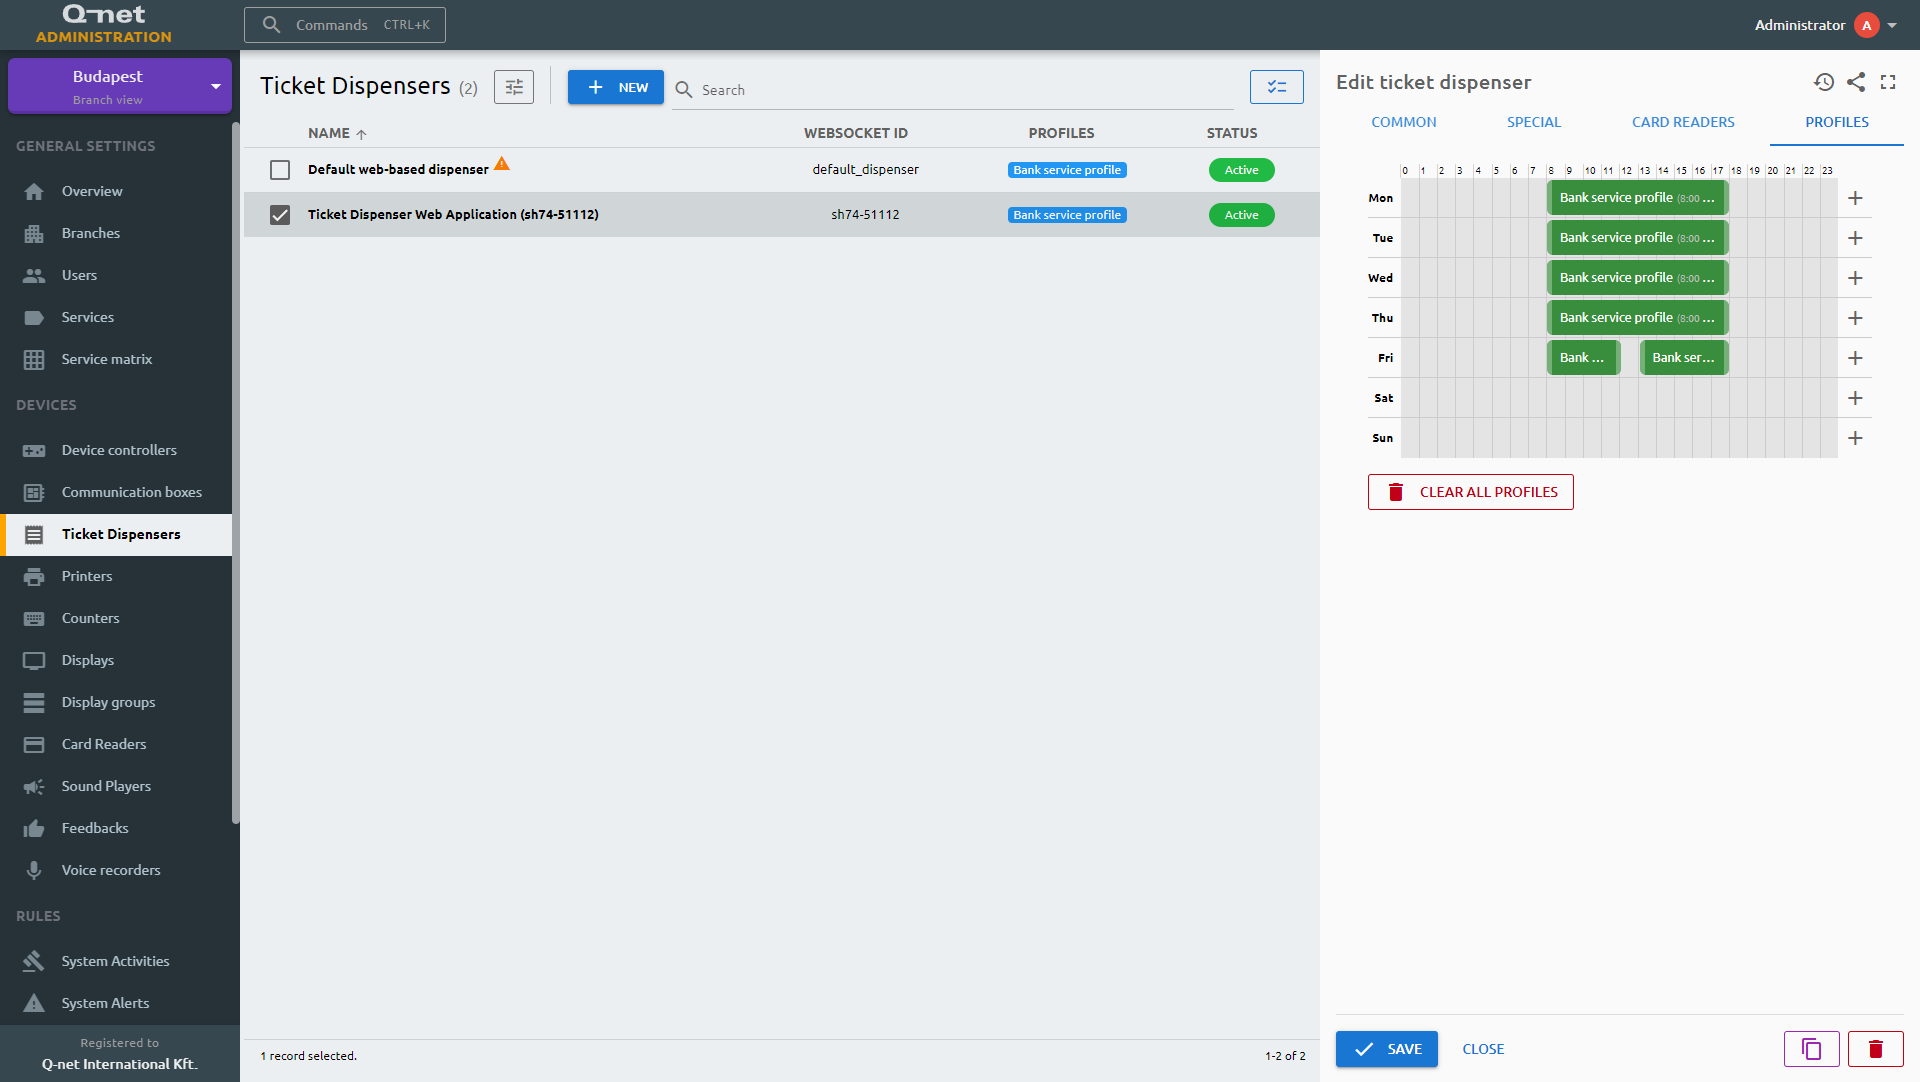This screenshot has width=1920, height=1082.
Task: Toggle the multi-select checklist icon button
Action: click(1277, 87)
